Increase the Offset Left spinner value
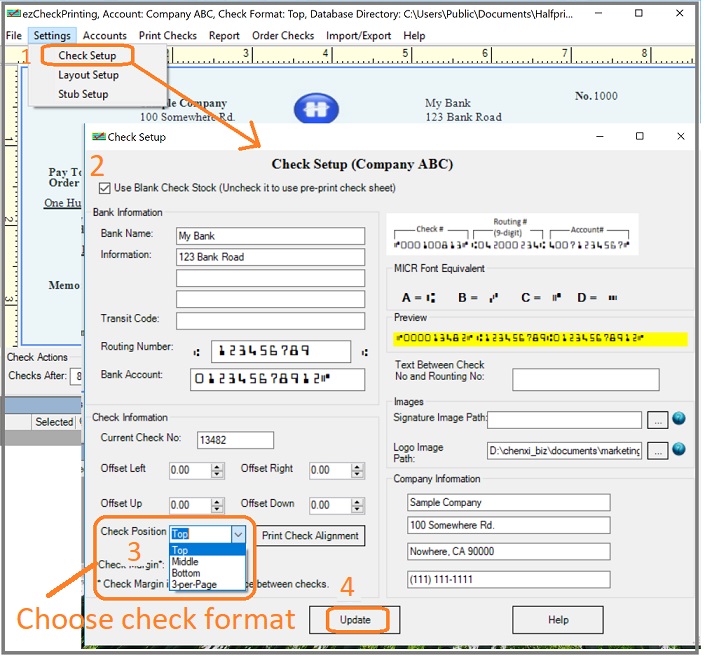 pyautogui.click(x=217, y=466)
